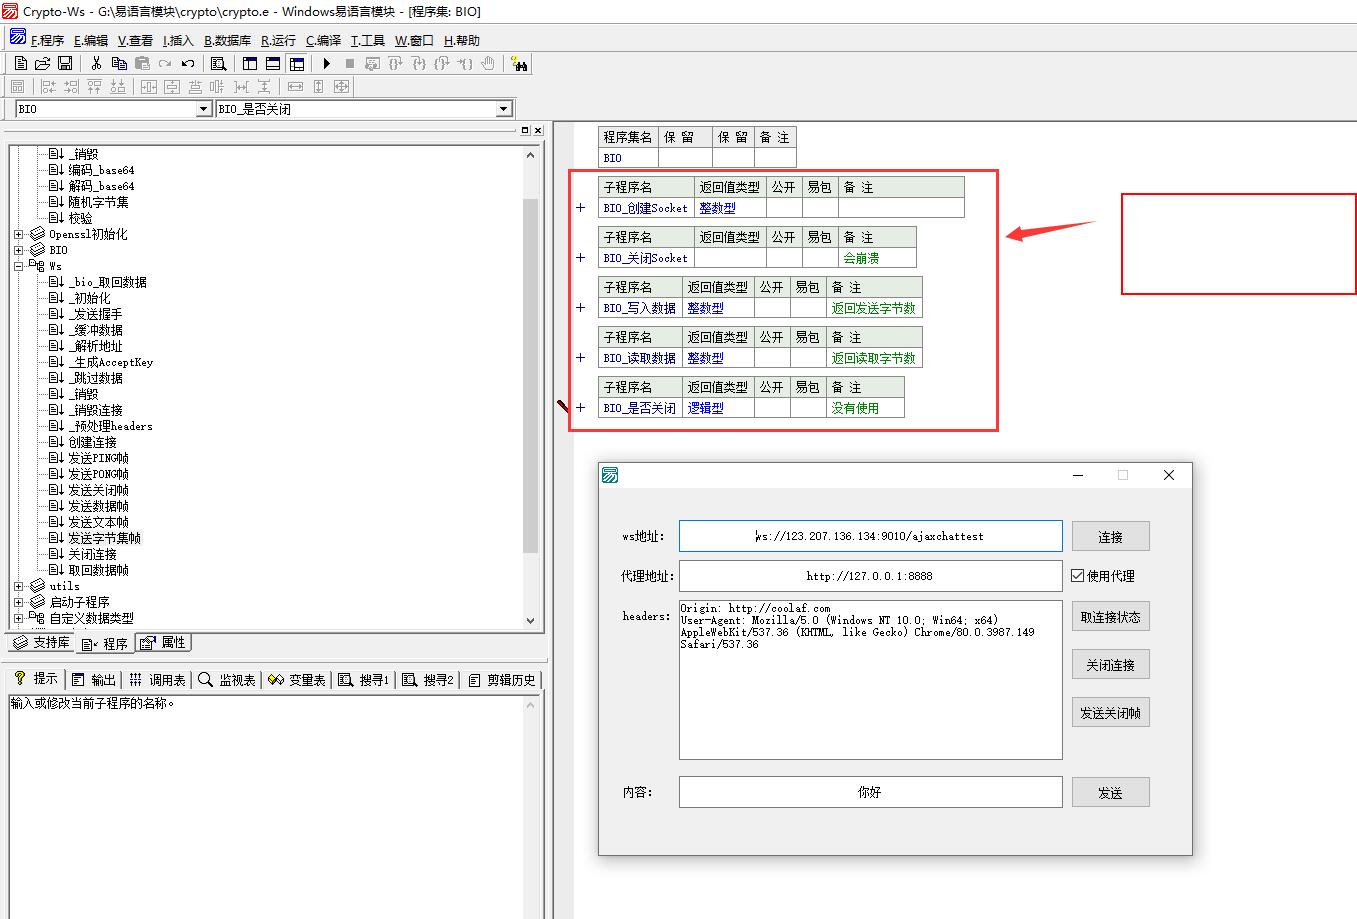Image resolution: width=1357 pixels, height=919 pixels.
Task: Click the Save floppy disk icon
Action: [65, 63]
